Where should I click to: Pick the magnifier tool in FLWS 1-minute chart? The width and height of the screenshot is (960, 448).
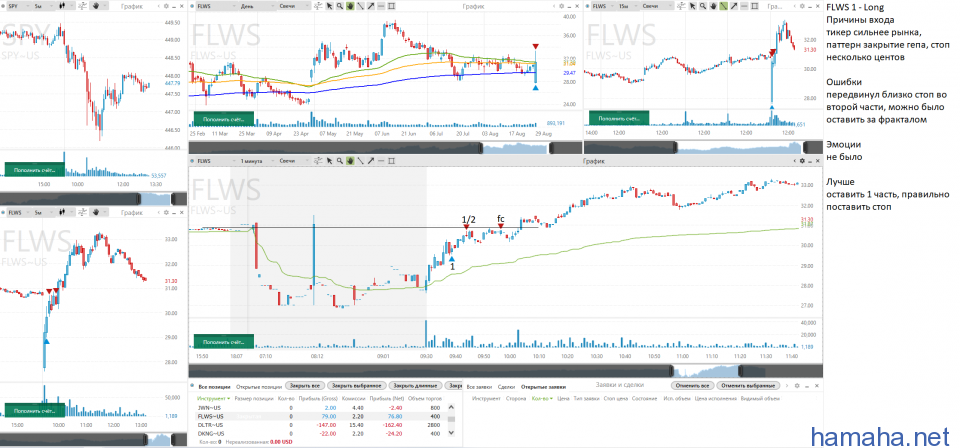pyautogui.click(x=340, y=161)
